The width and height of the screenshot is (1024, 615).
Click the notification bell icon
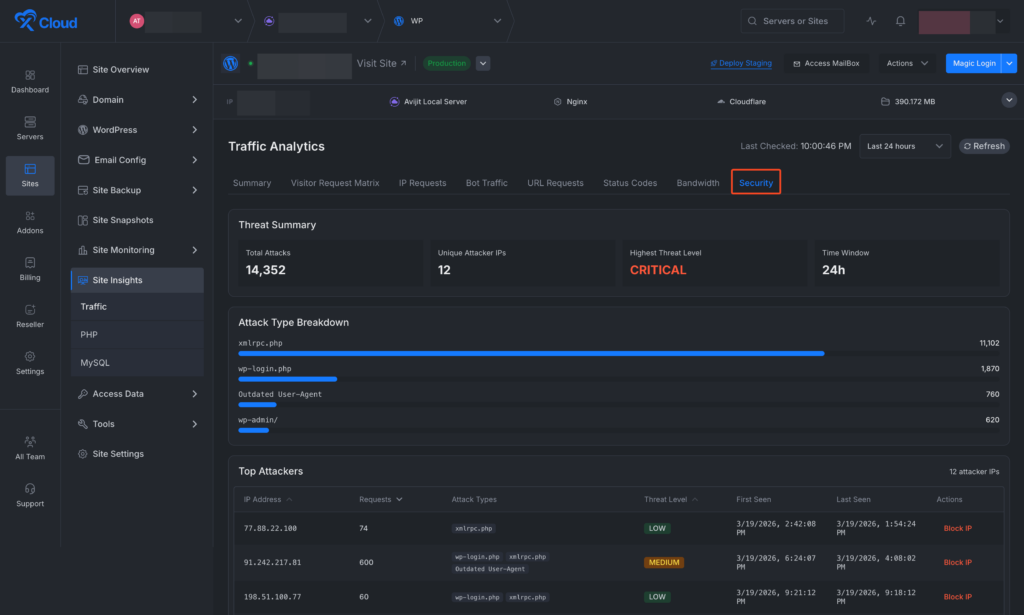click(900, 21)
